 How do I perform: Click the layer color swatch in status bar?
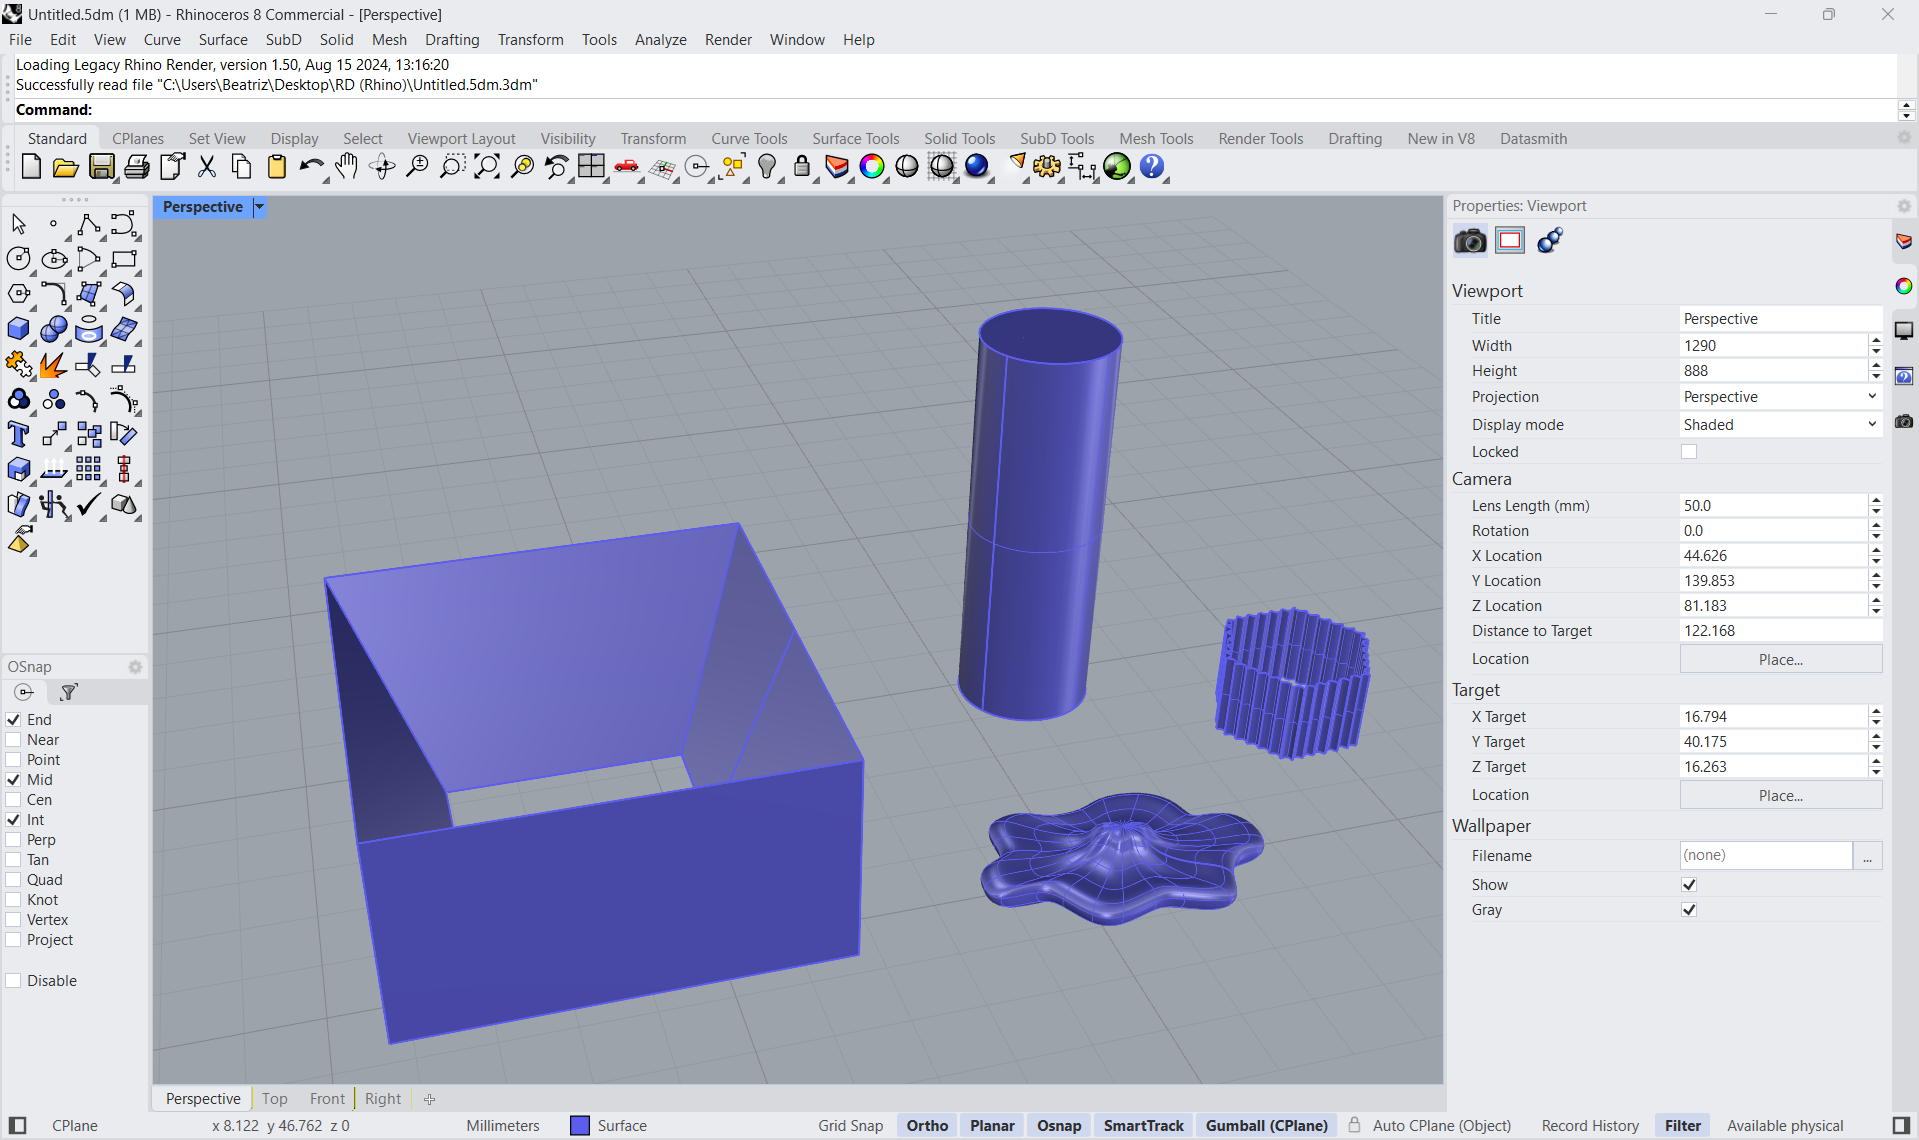(580, 1125)
